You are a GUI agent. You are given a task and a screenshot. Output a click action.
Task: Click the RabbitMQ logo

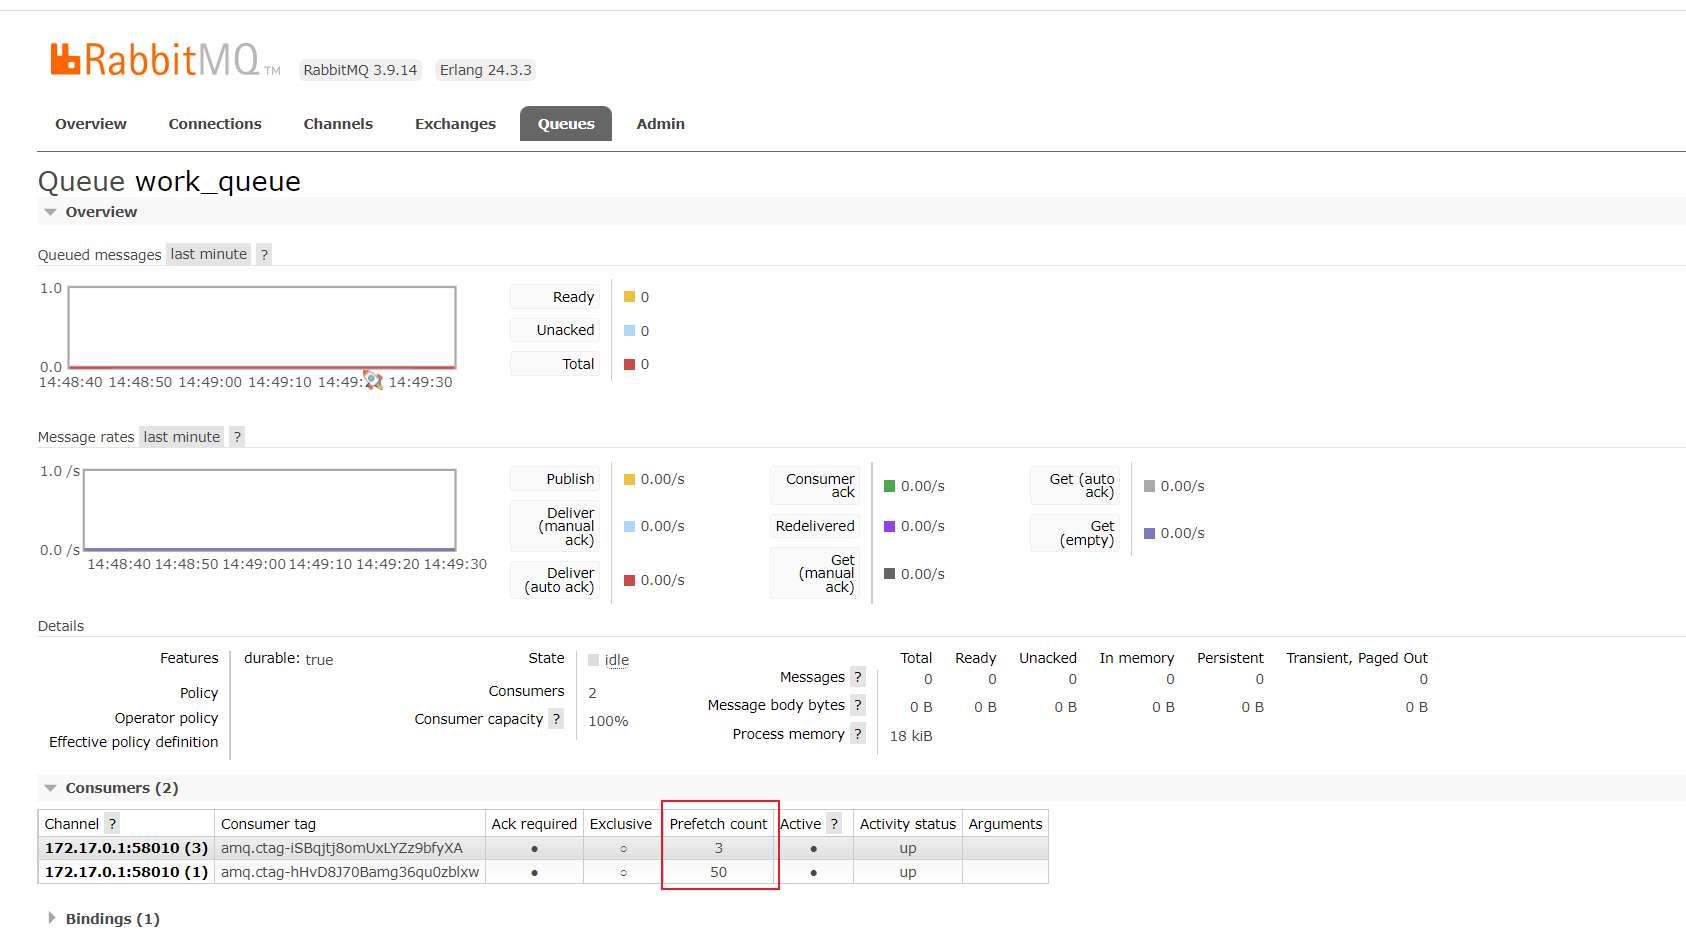pyautogui.click(x=165, y=60)
